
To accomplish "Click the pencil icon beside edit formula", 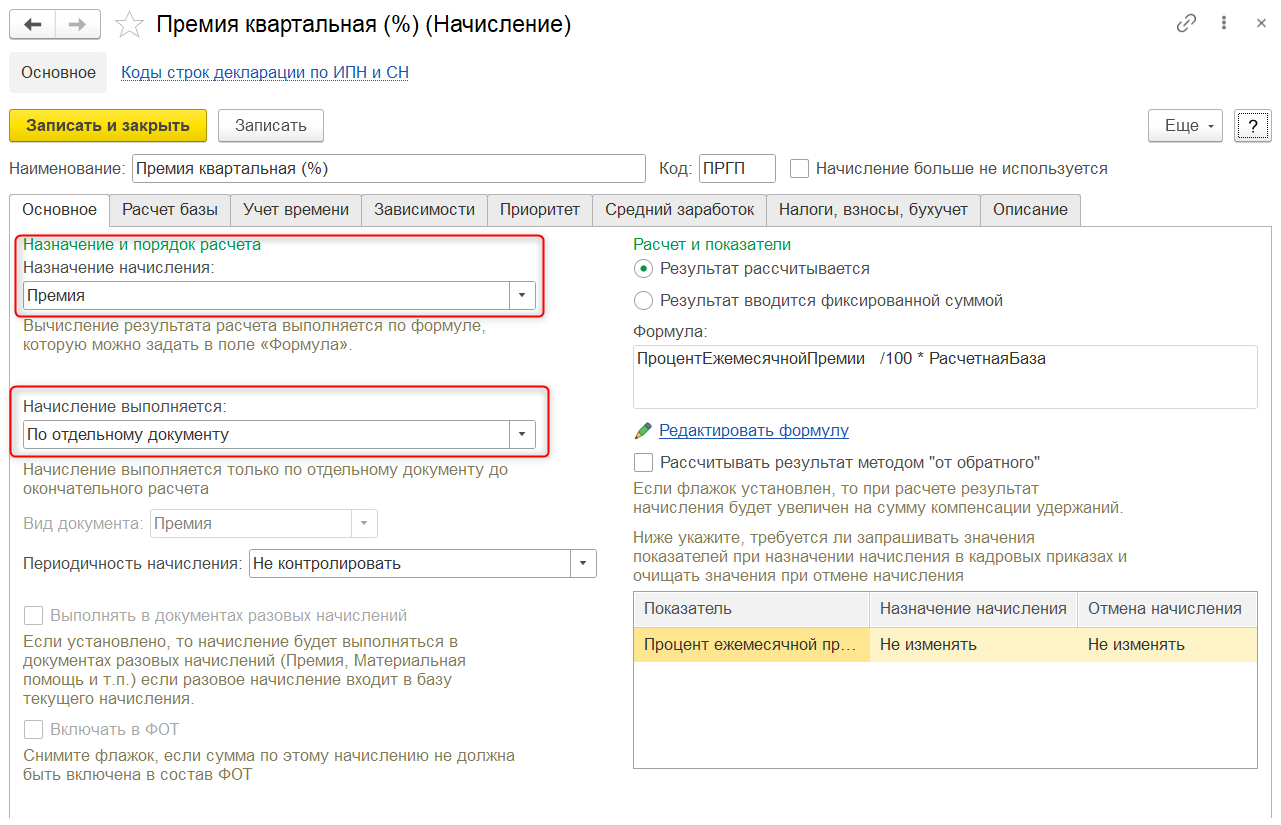I will (x=643, y=430).
